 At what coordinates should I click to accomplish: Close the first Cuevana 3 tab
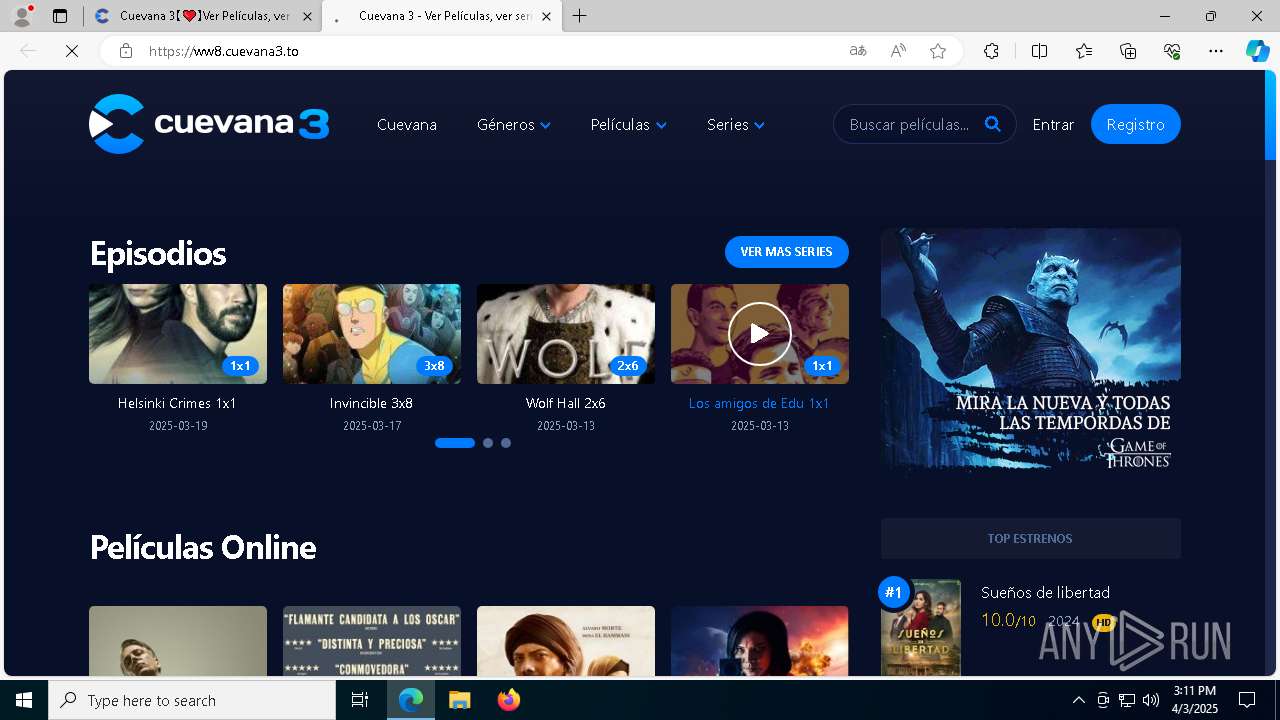click(307, 16)
